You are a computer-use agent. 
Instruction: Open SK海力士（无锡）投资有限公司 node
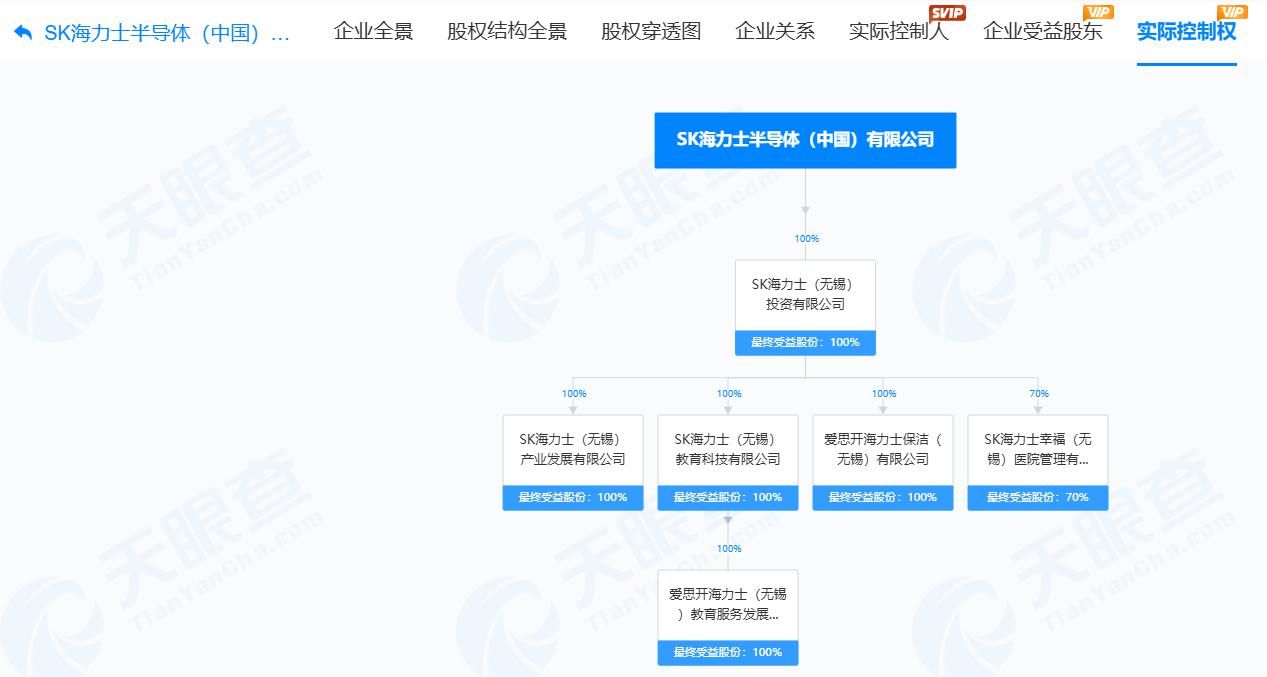pos(805,295)
